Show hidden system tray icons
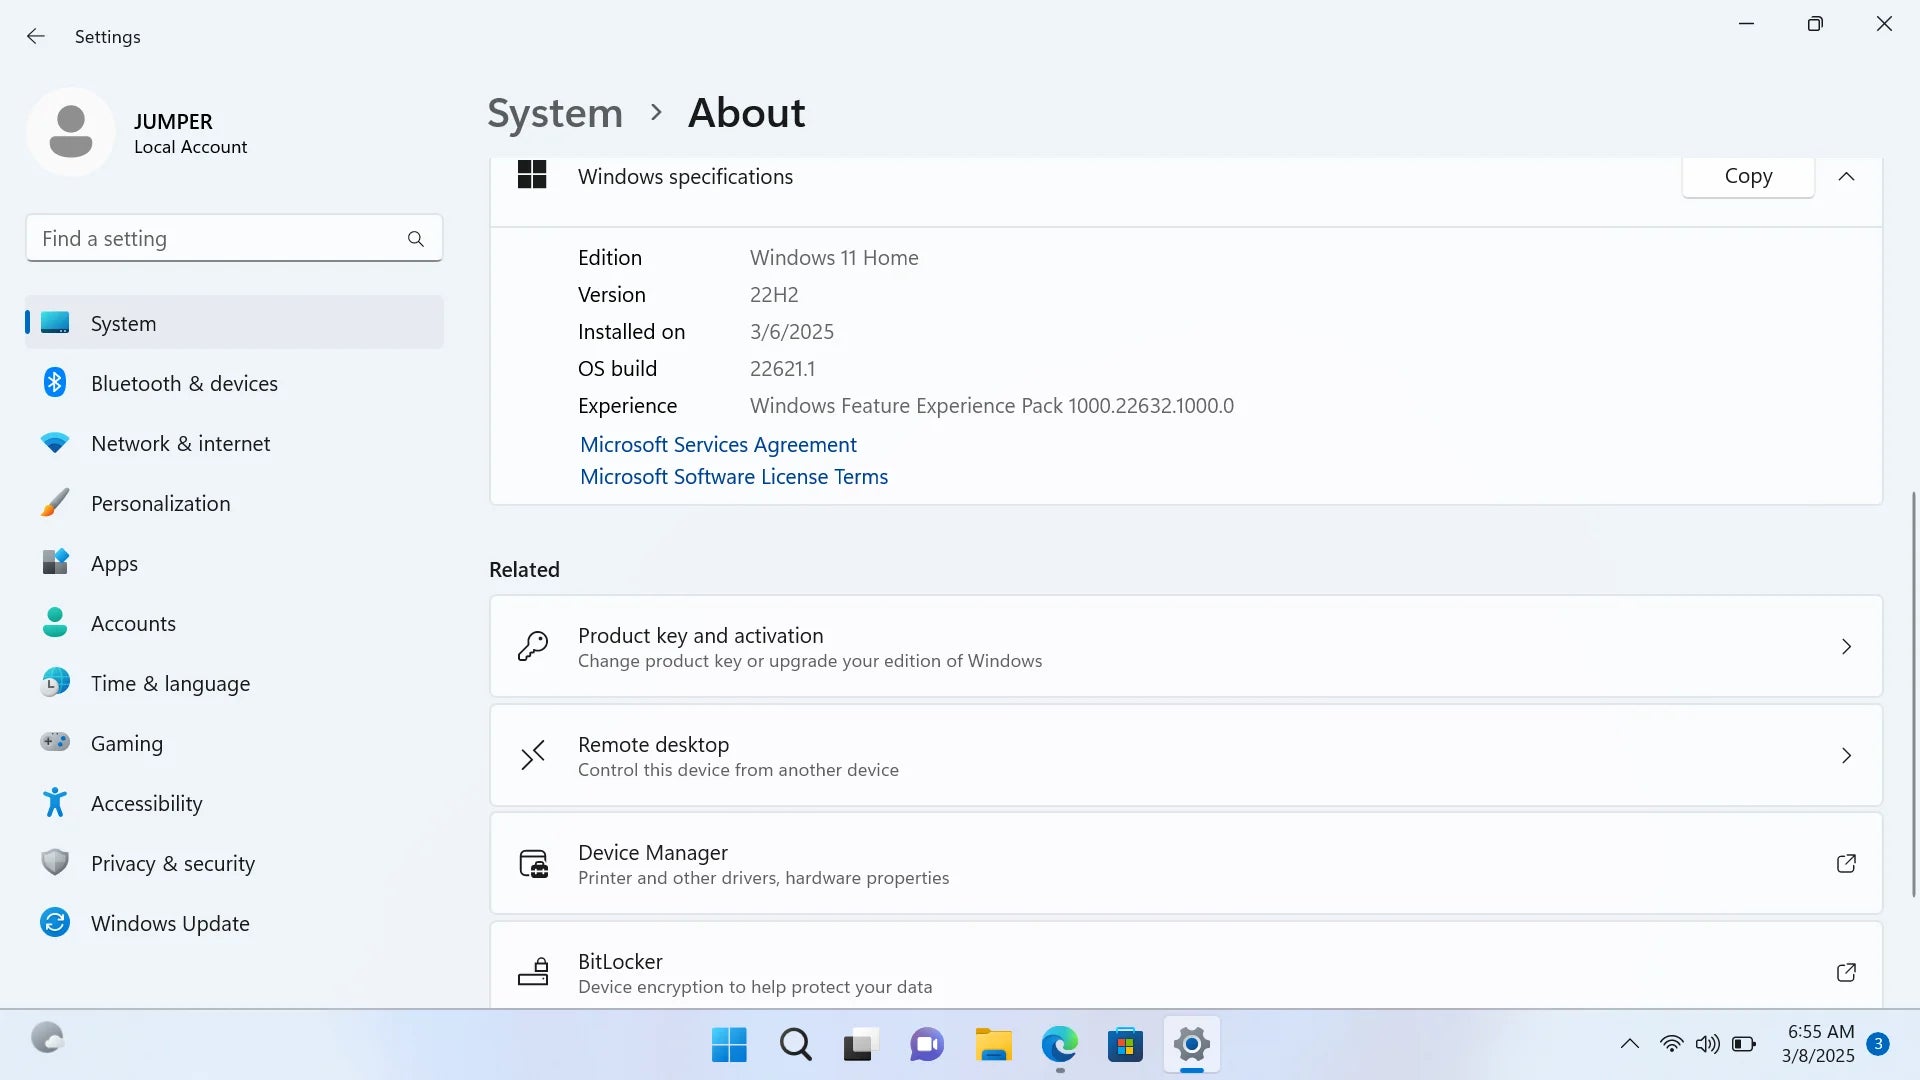This screenshot has height=1080, width=1920. [1629, 1045]
